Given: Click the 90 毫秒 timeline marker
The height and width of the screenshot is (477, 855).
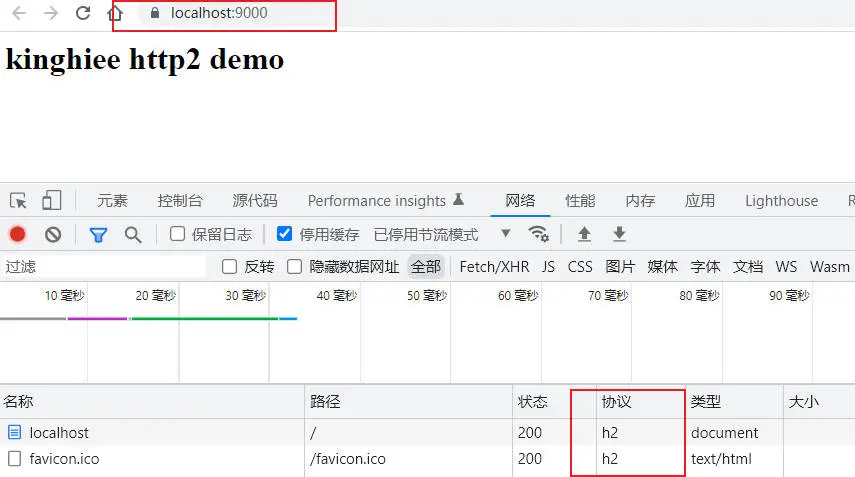Looking at the screenshot, I should [x=789, y=295].
